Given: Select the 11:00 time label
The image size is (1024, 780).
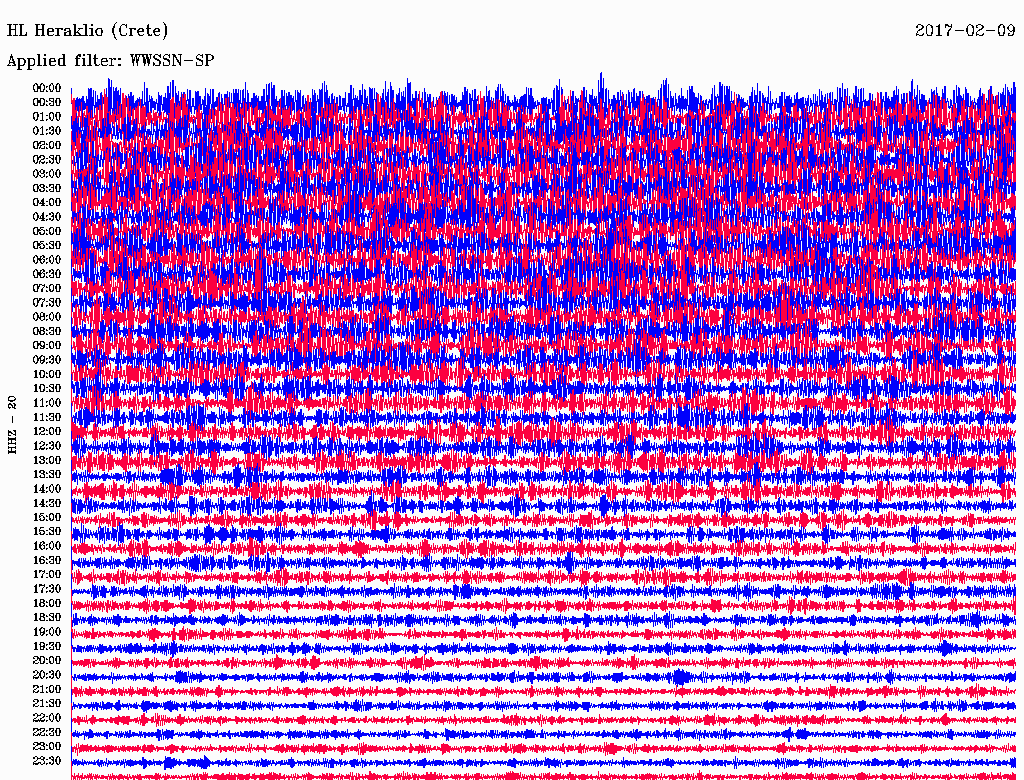Looking at the screenshot, I should pos(47,402).
